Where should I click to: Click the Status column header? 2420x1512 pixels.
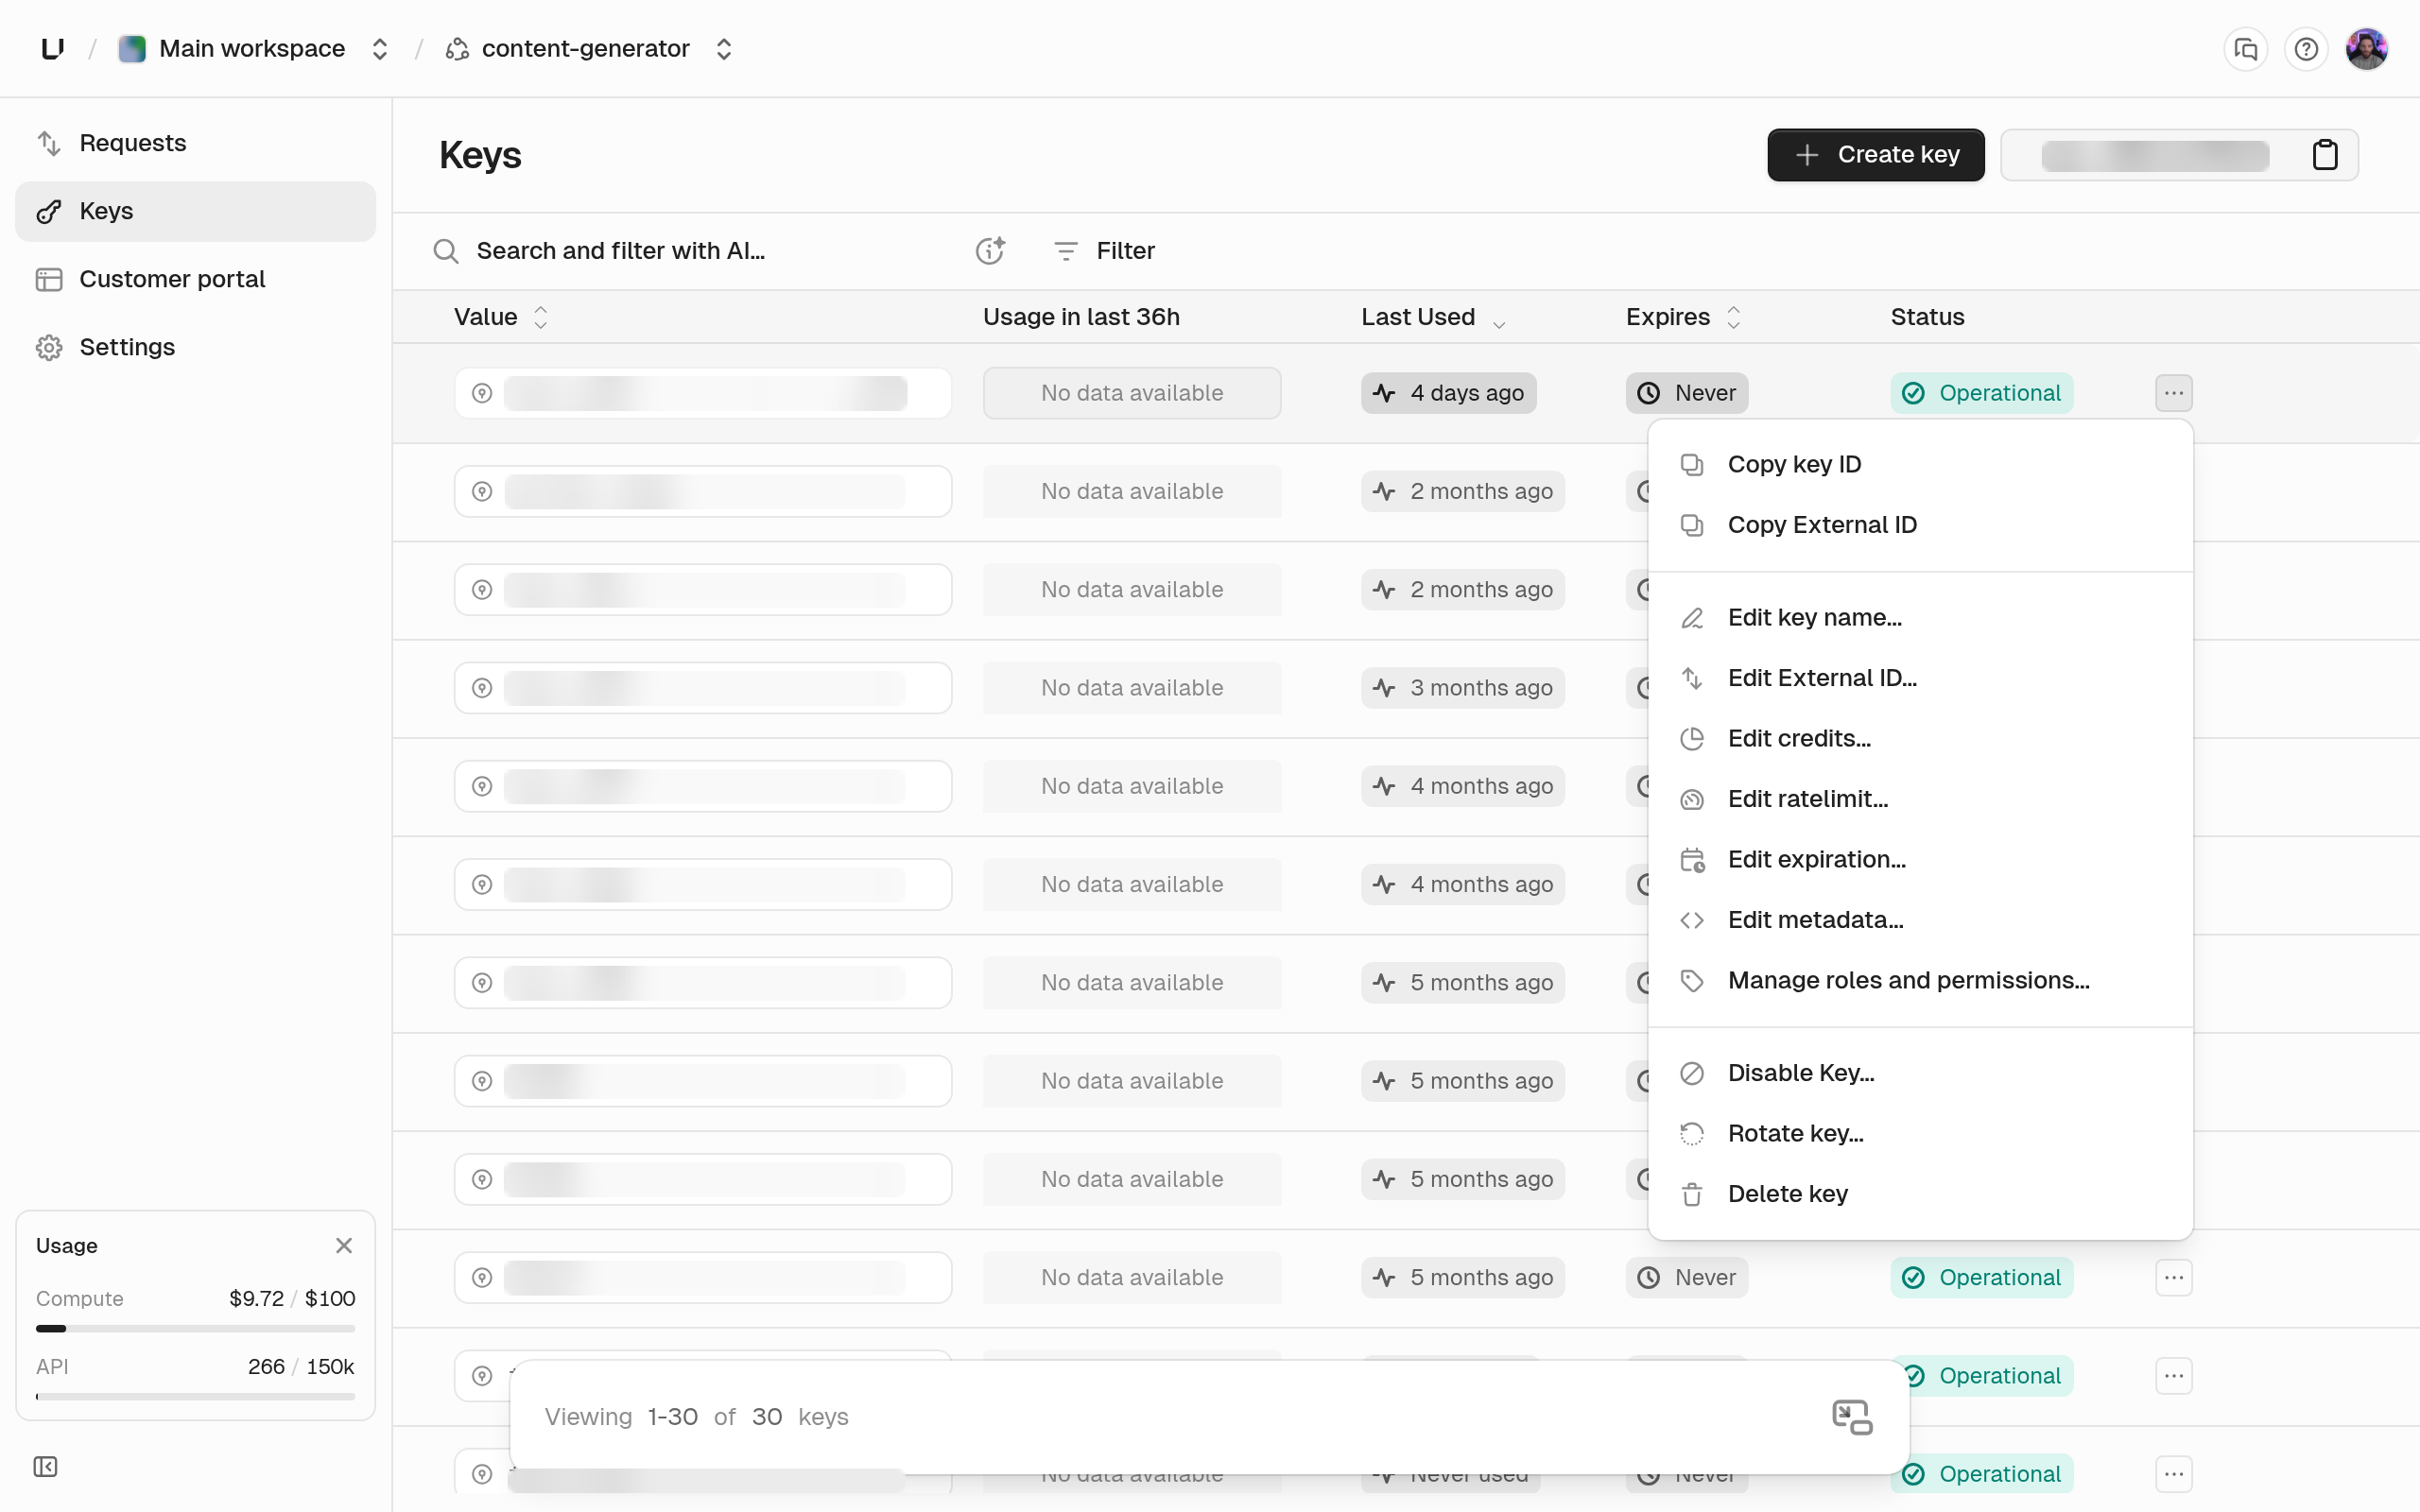[1927, 317]
